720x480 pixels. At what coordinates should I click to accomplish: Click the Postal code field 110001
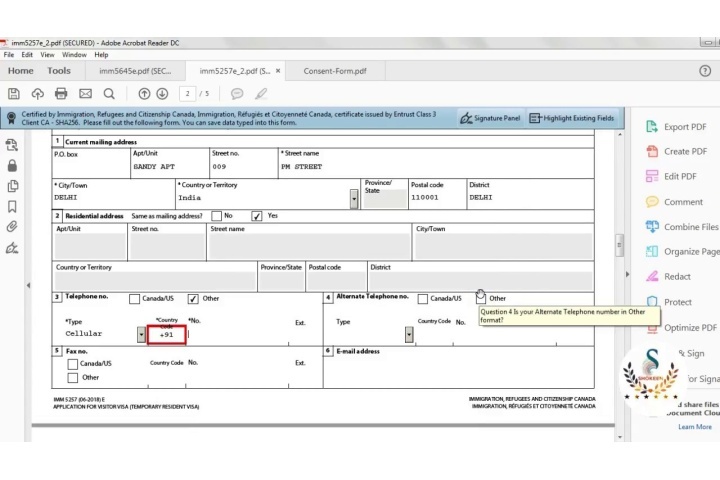point(437,198)
